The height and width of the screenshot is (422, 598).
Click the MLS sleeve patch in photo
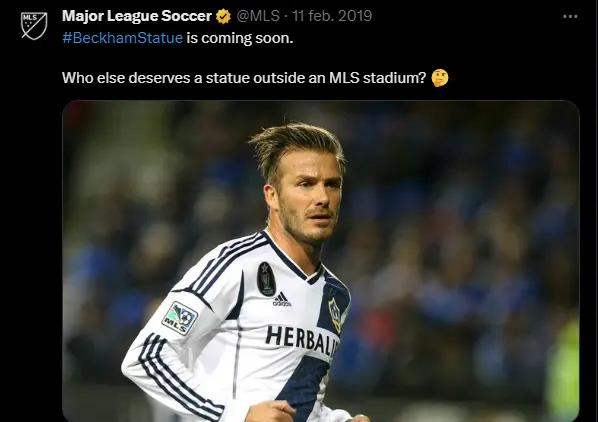(180, 318)
